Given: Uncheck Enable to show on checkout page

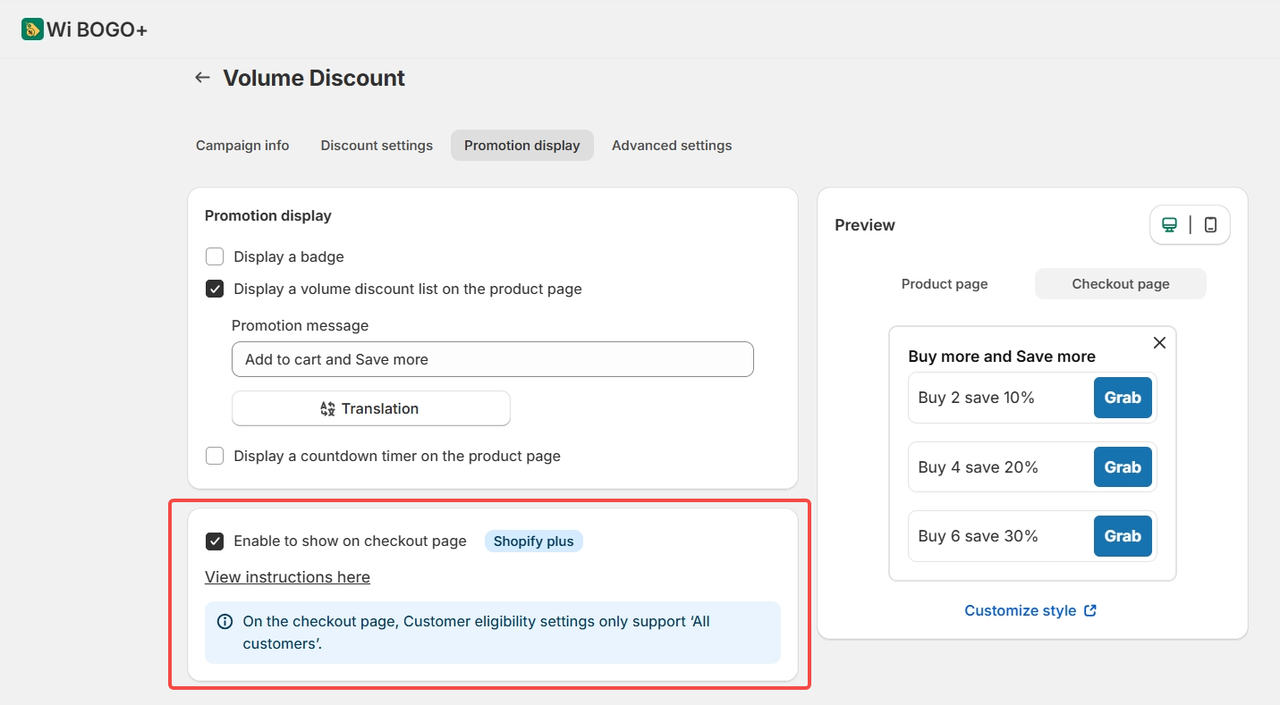Looking at the screenshot, I should click(x=215, y=541).
